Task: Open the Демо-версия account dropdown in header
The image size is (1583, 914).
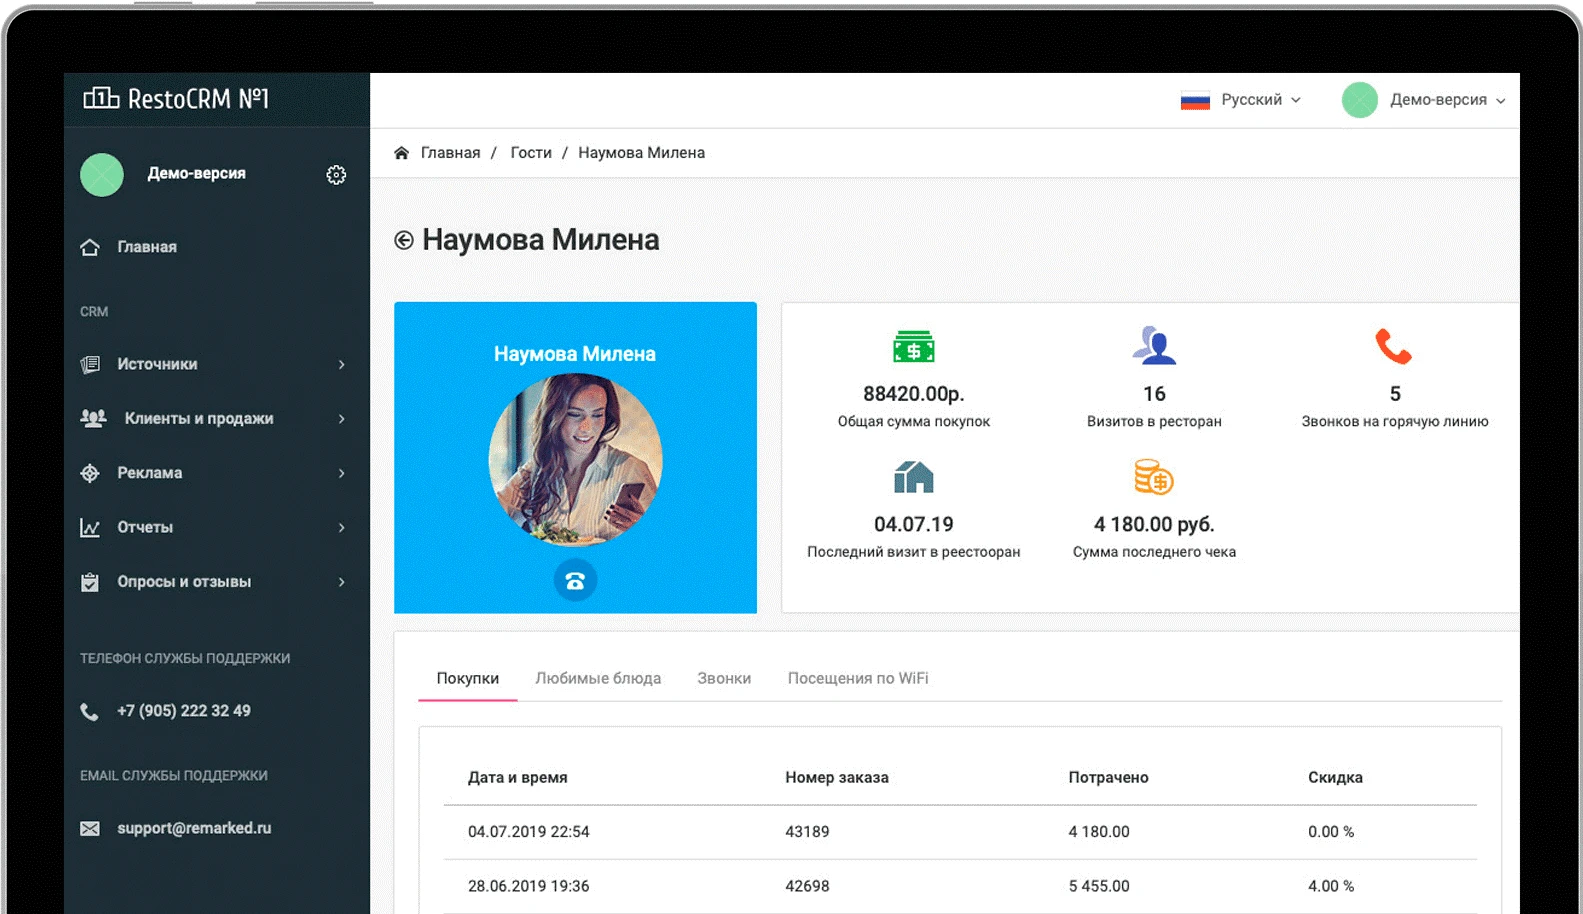Action: [x=1424, y=100]
